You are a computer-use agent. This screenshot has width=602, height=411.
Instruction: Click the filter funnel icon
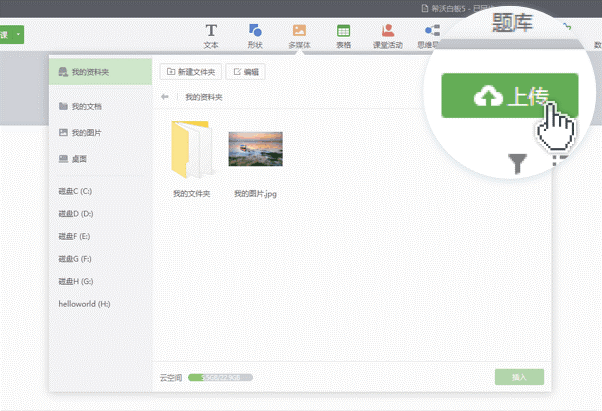coord(517,164)
